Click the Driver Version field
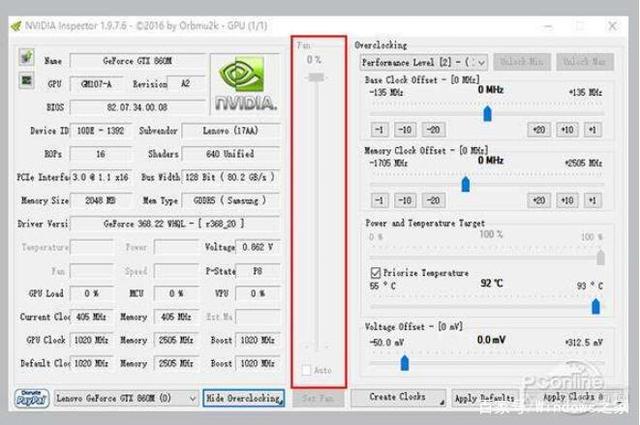 [175, 224]
